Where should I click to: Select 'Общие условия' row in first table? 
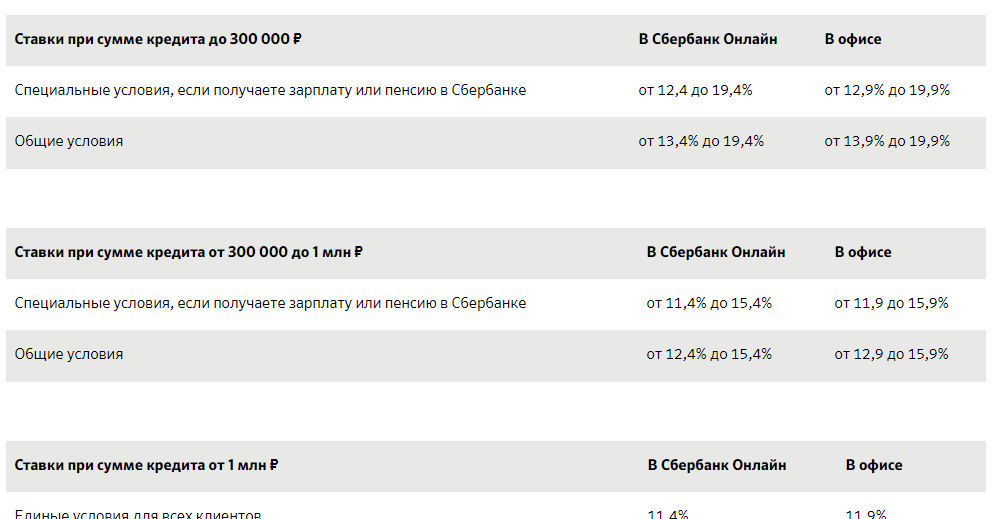[x=496, y=143]
